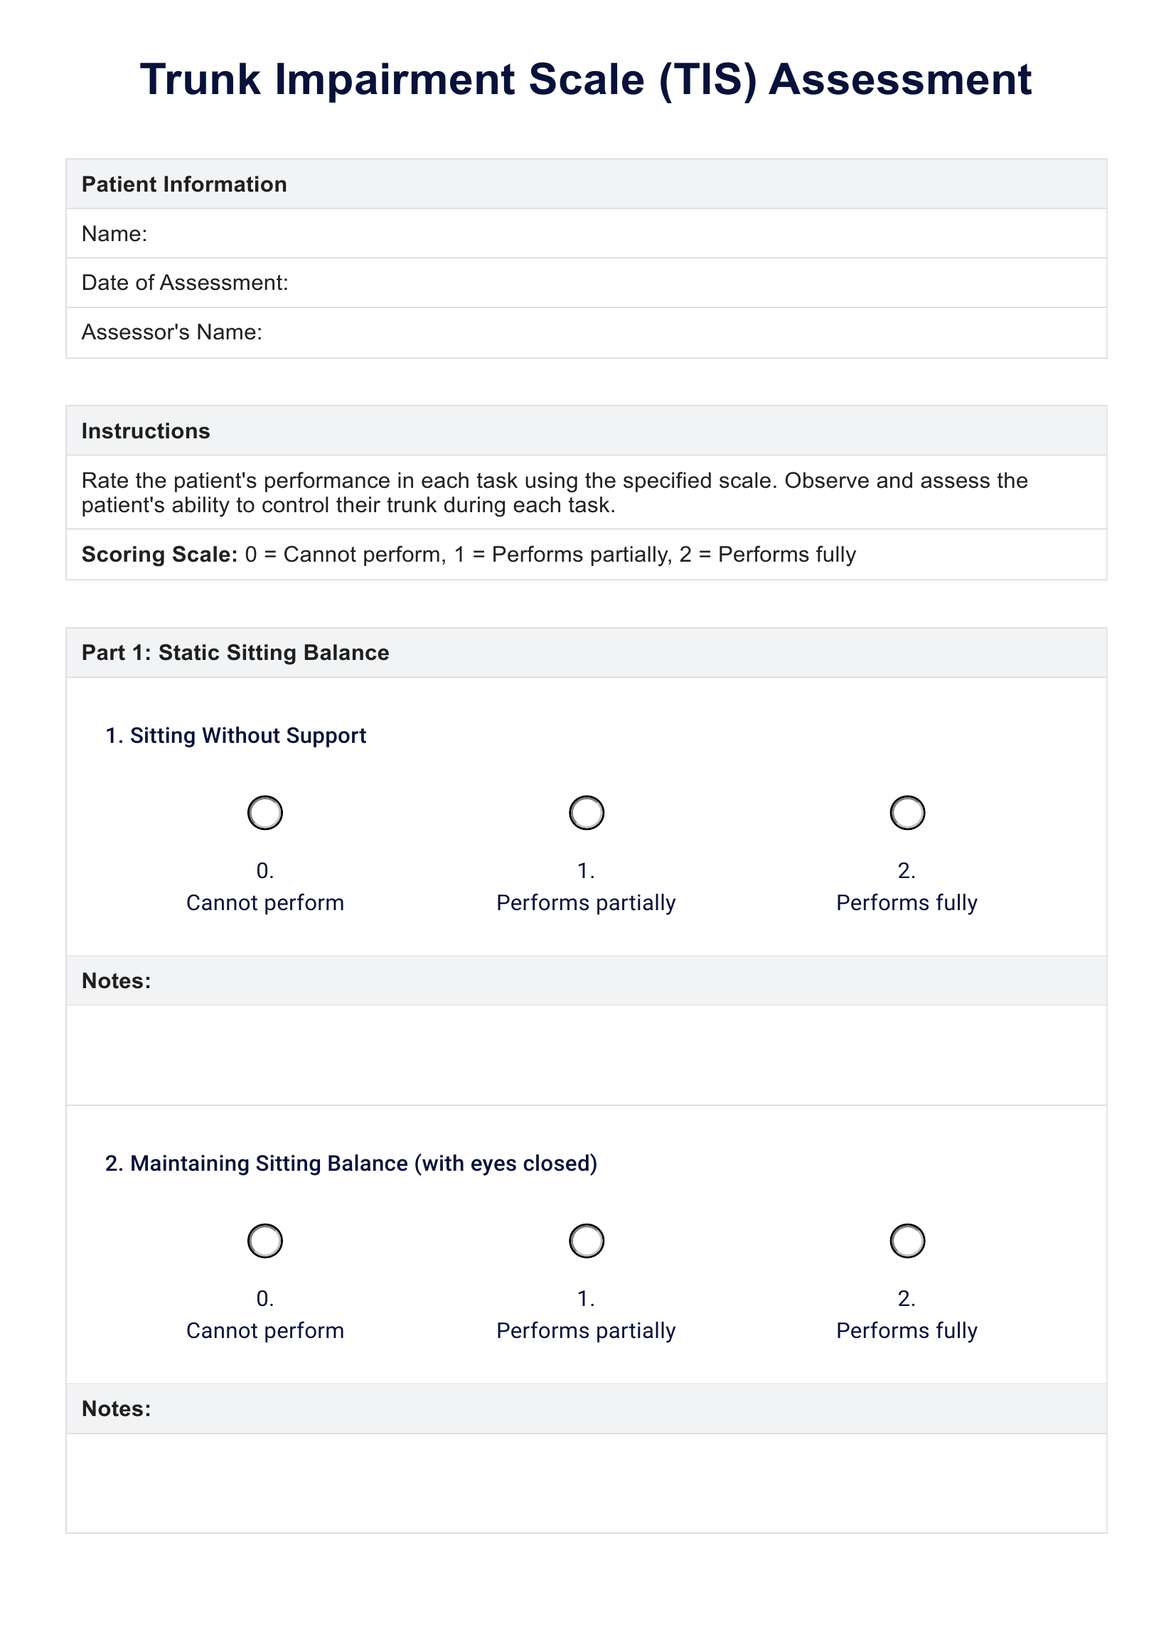Image resolution: width=1176 pixels, height=1630 pixels.
Task: Click the Assessor's Name field
Action: pos(680,332)
